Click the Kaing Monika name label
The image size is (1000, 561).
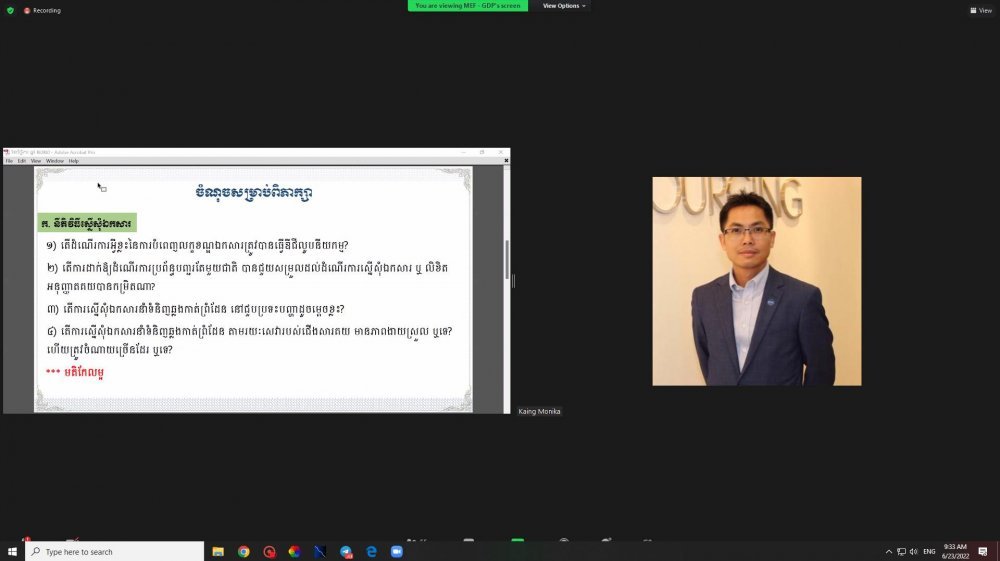[539, 411]
